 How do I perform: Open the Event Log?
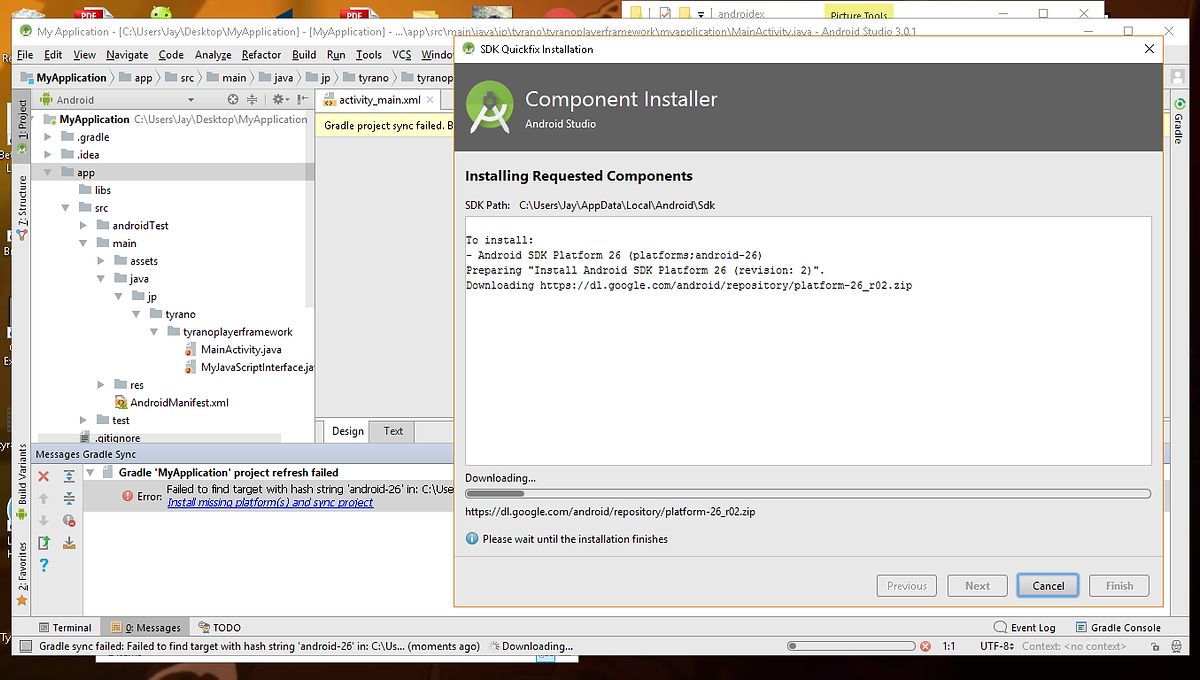tap(1025, 628)
